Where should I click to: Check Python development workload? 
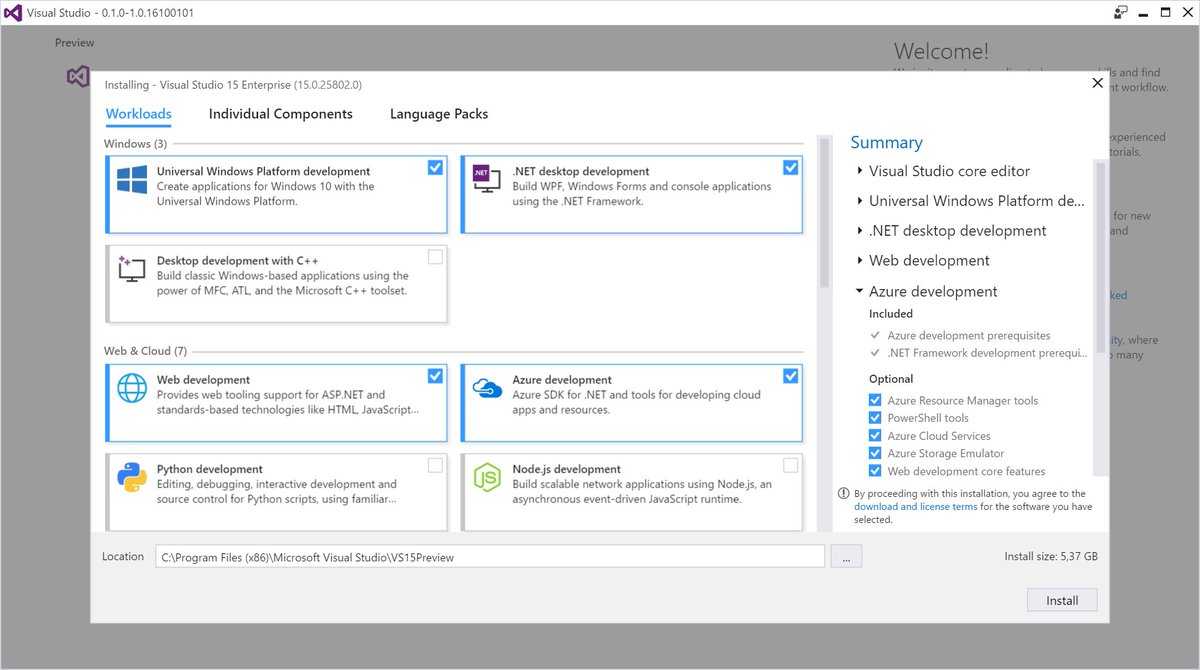point(435,465)
